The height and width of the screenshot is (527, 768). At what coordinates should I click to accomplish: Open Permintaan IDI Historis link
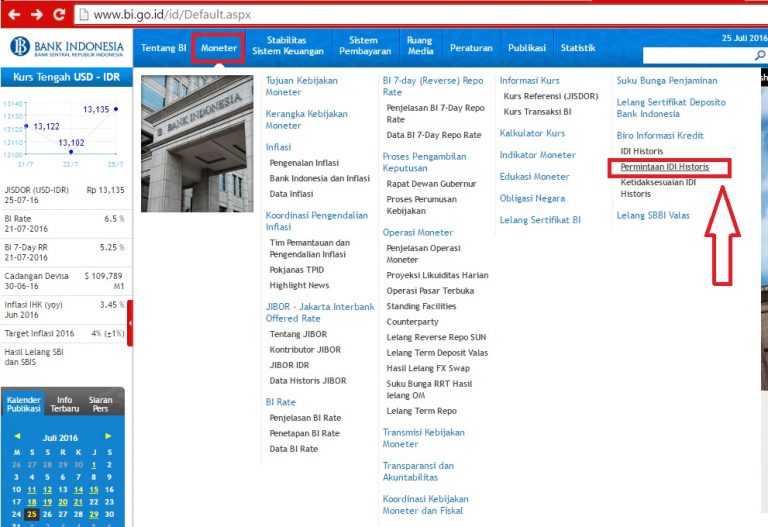click(665, 167)
